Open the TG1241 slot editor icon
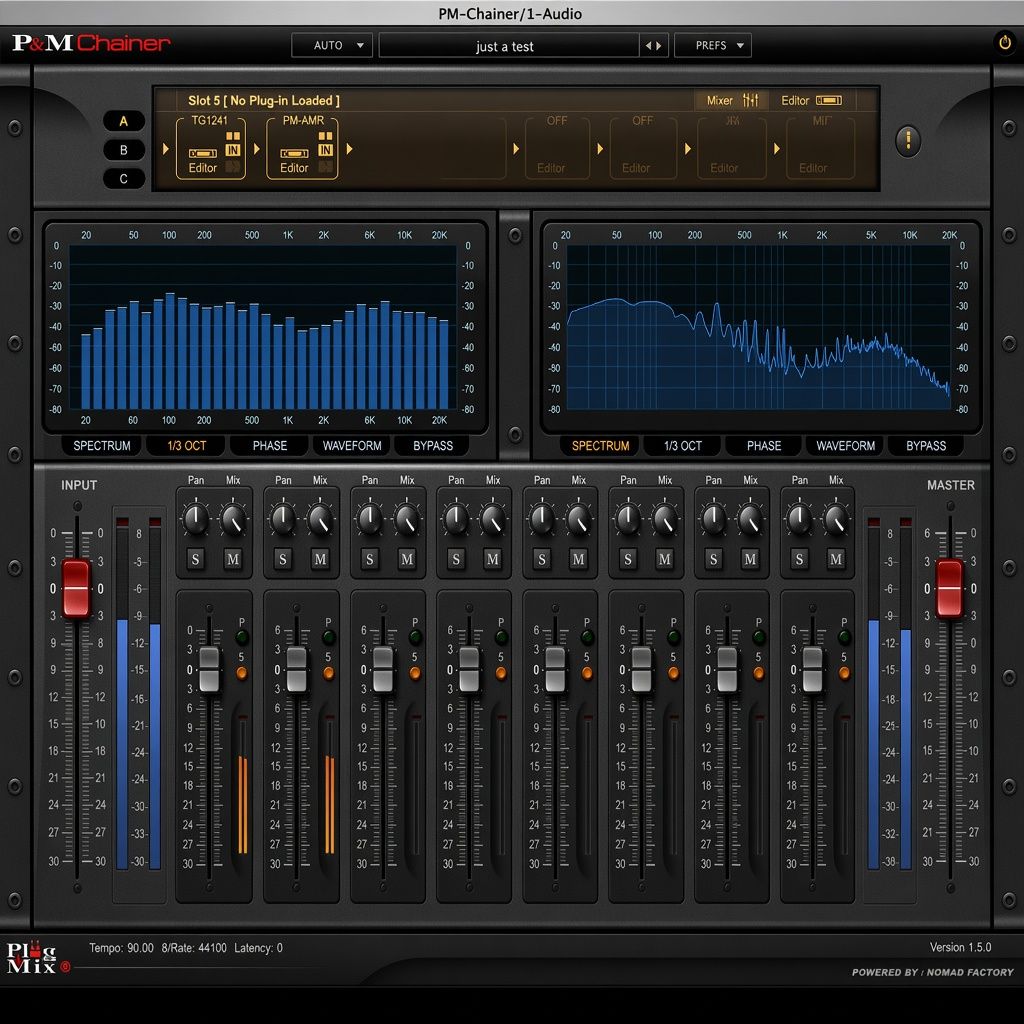The image size is (1024, 1024). 202,153
